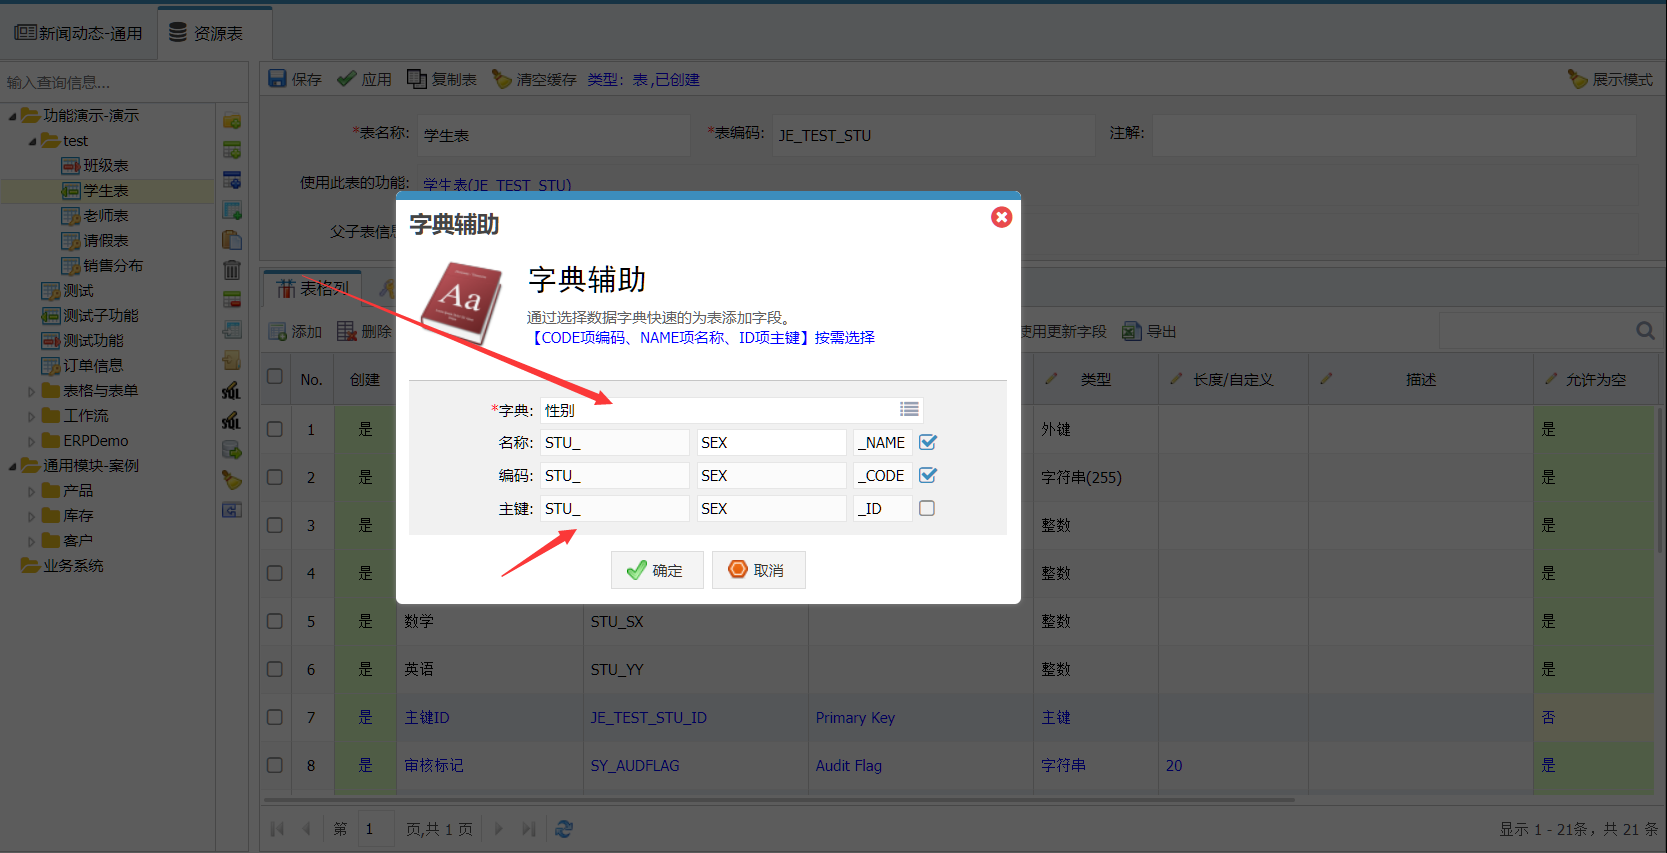Click the 复制表 copy table button

pos(442,79)
